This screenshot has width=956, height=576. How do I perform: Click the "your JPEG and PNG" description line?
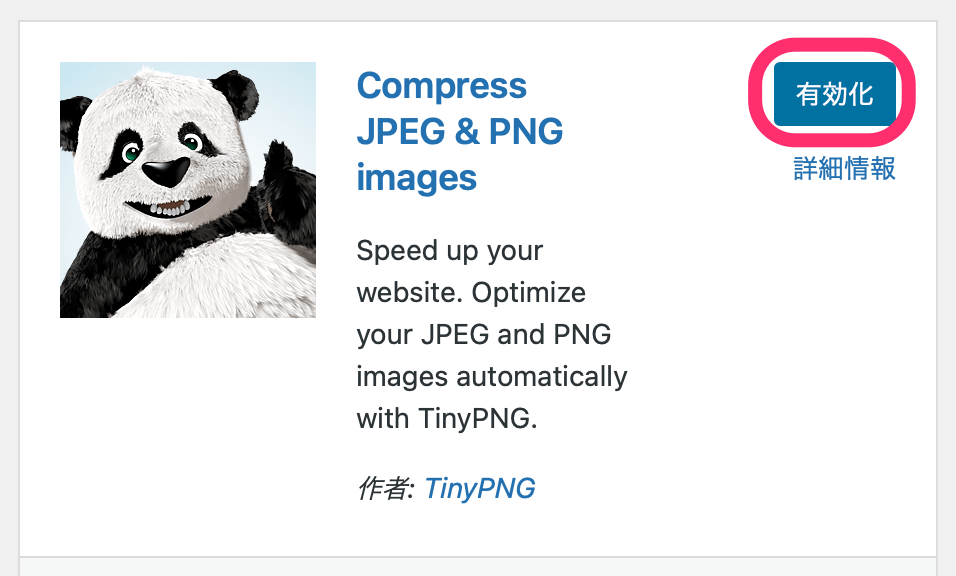coord(483,334)
